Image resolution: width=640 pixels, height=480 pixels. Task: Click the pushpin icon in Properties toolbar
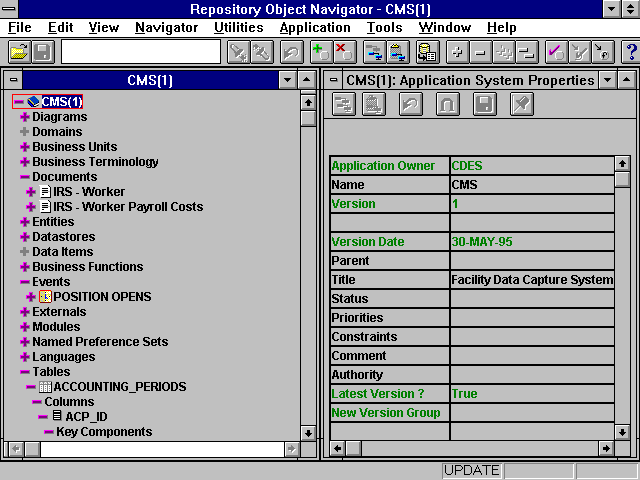click(x=521, y=104)
